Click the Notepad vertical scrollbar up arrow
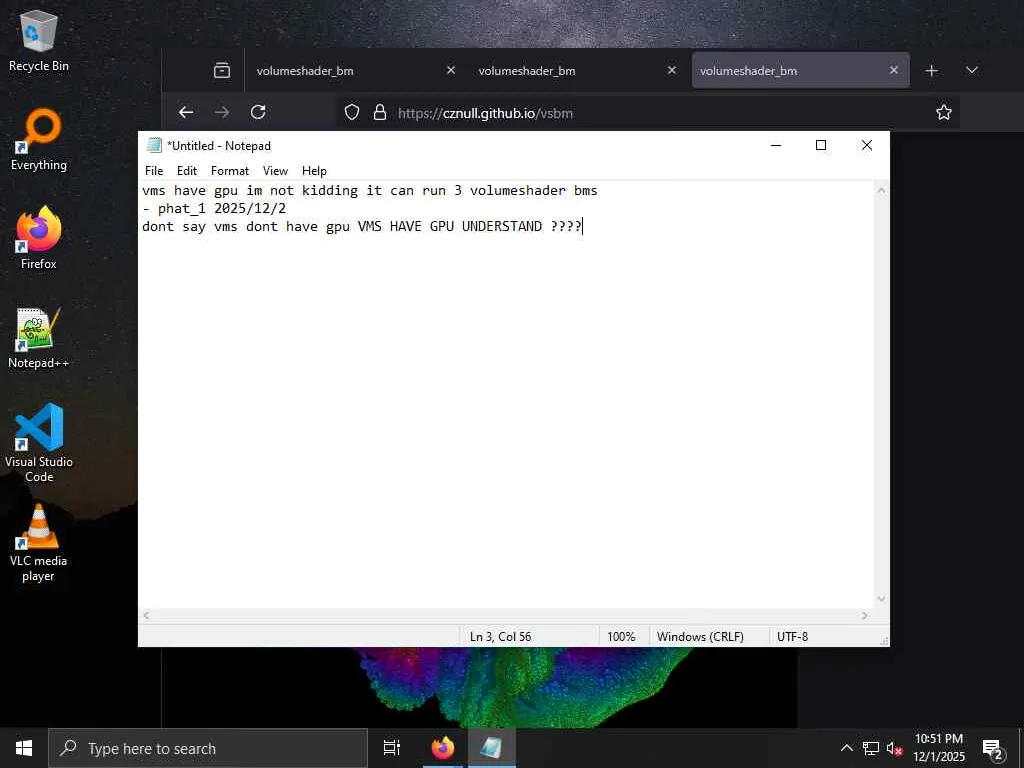The height and width of the screenshot is (768, 1024). pos(881,190)
